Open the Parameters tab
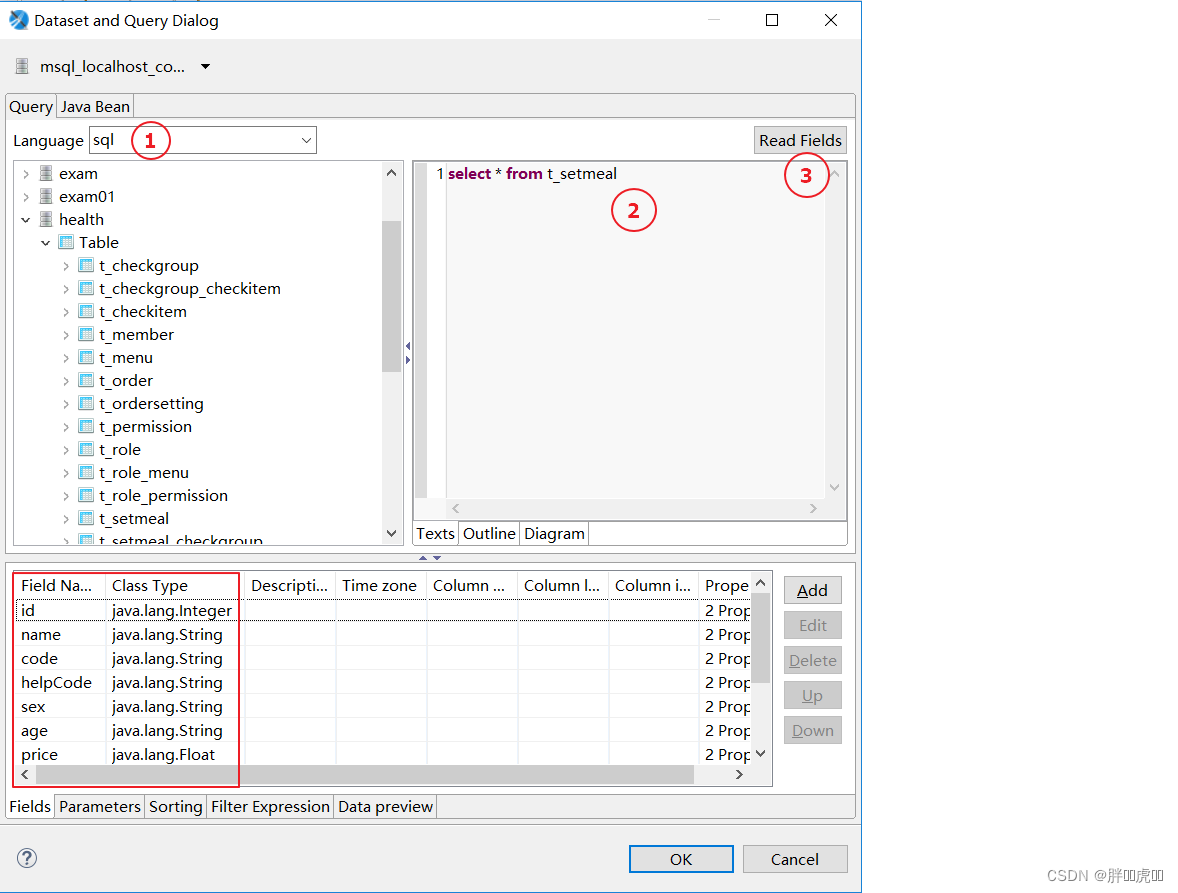The height and width of the screenshot is (893, 1178). click(100, 807)
